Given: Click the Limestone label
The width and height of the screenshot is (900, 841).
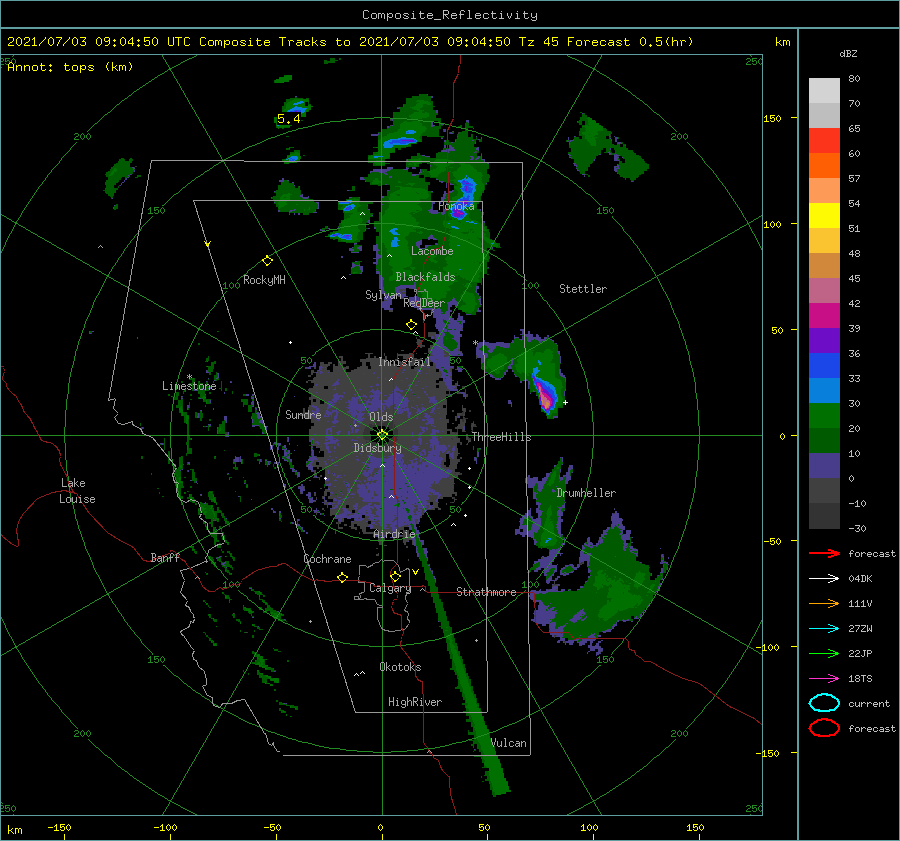Looking at the screenshot, I should tap(189, 386).
